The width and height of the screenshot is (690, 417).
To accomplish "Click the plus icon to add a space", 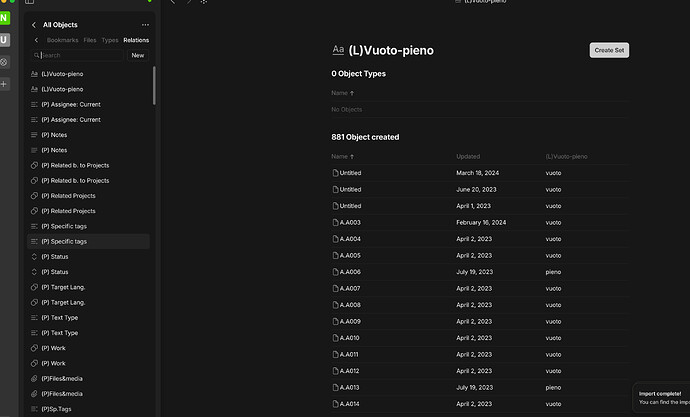I will pos(4,84).
